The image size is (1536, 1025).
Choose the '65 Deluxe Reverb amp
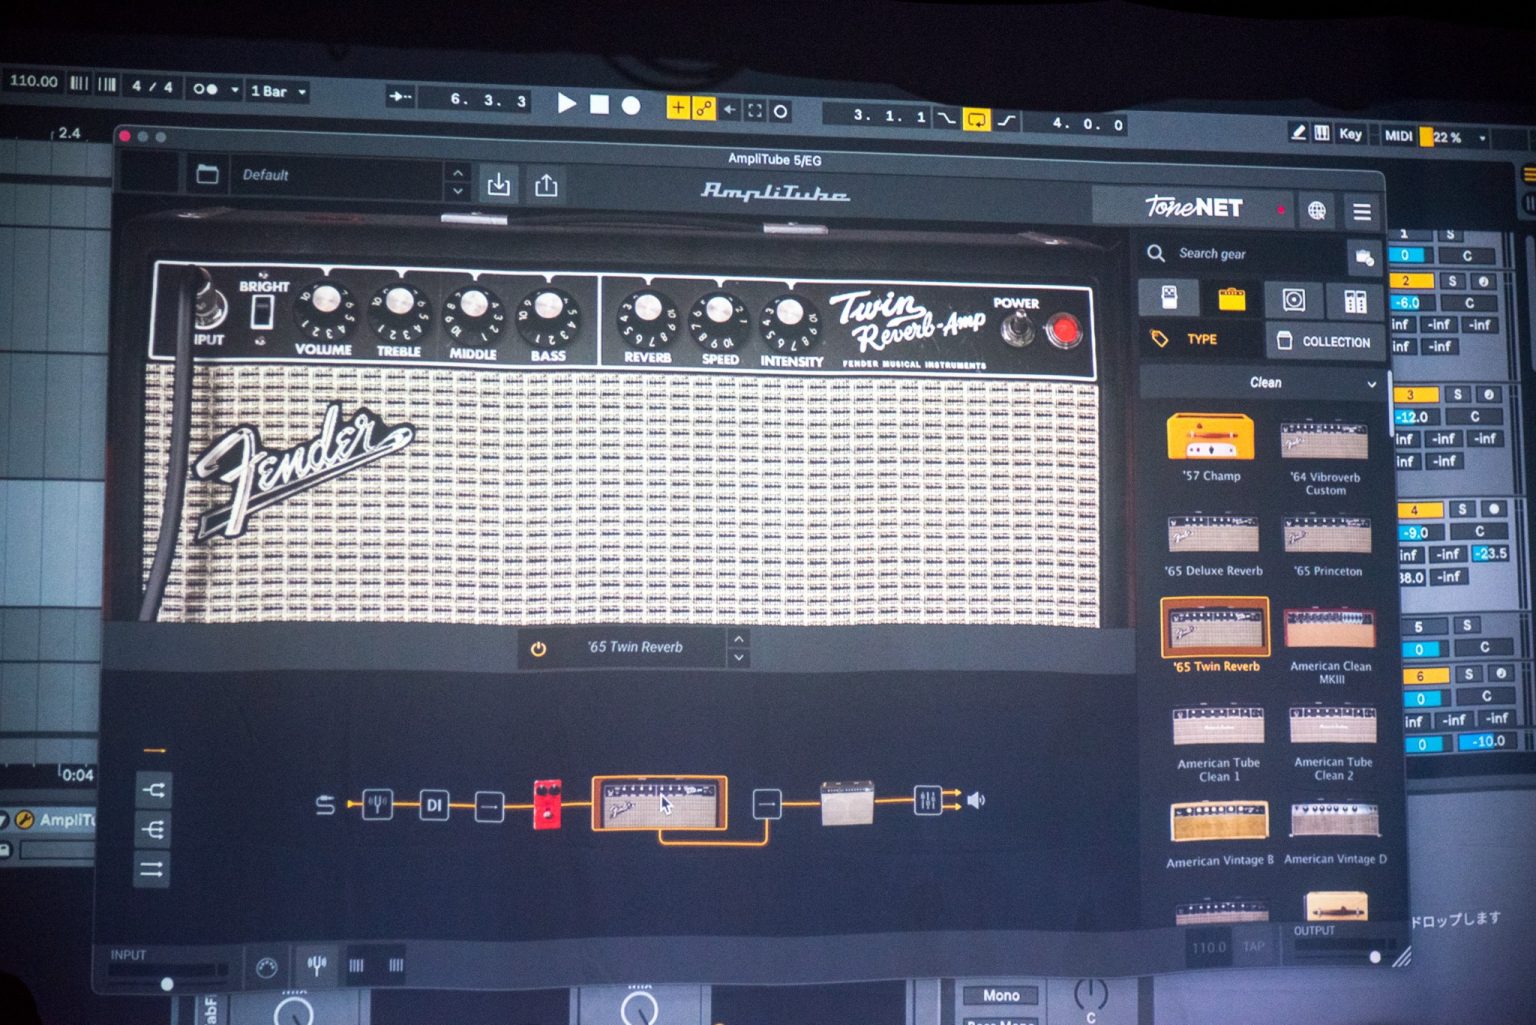click(x=1214, y=545)
